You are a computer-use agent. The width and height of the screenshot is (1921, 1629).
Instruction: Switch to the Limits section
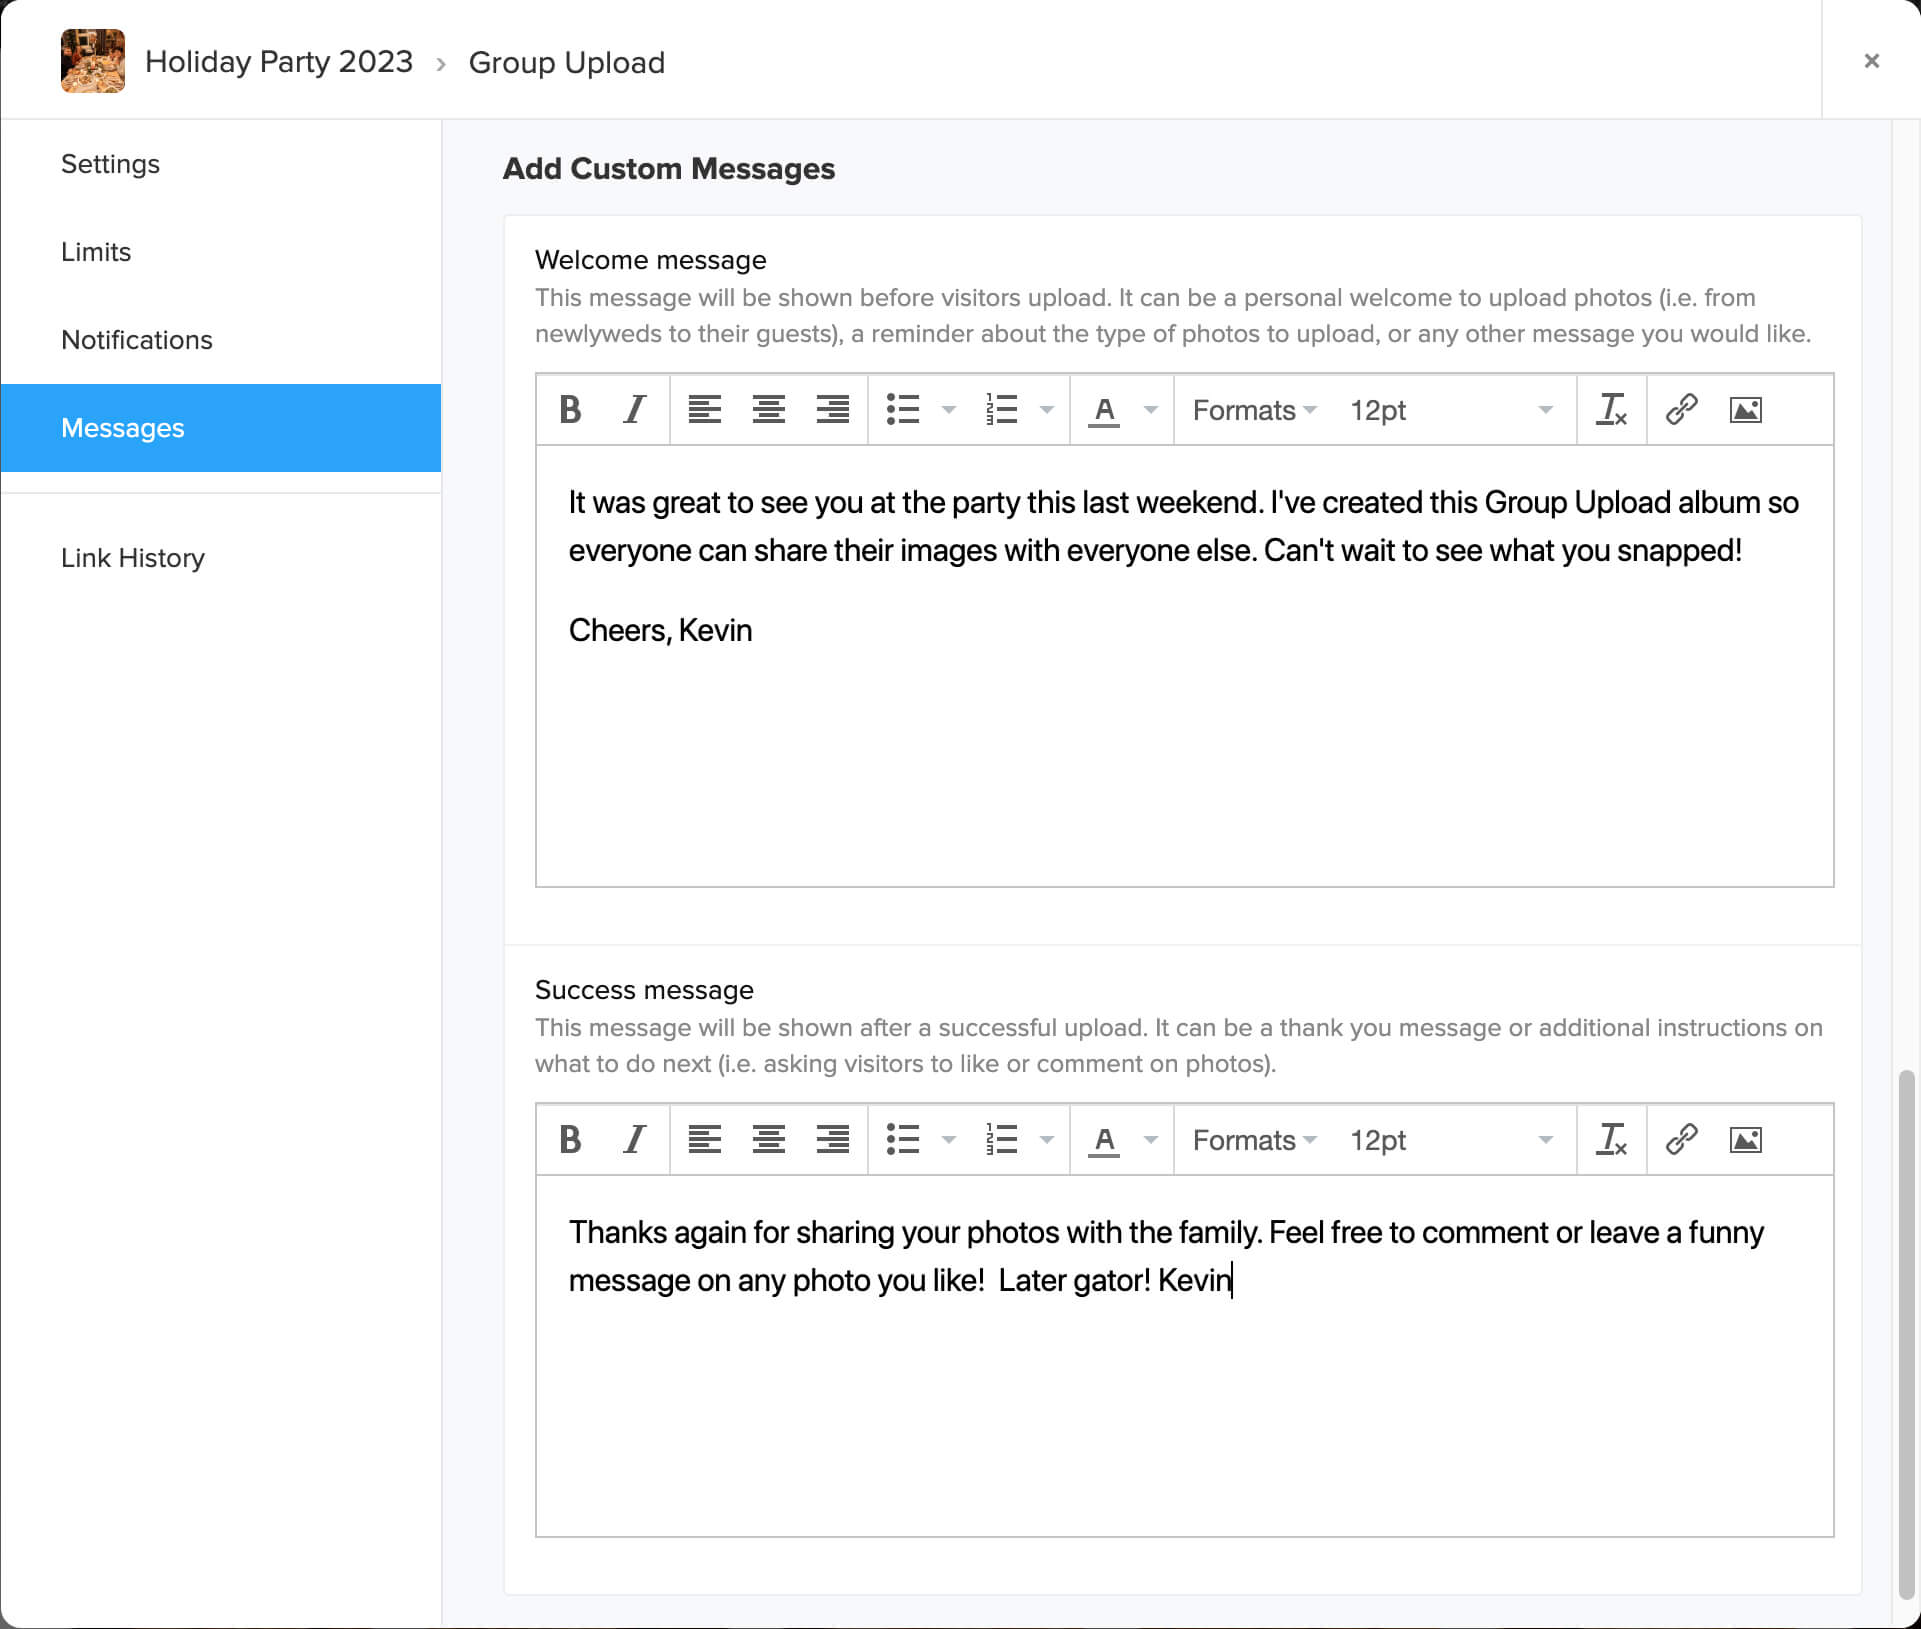[96, 252]
